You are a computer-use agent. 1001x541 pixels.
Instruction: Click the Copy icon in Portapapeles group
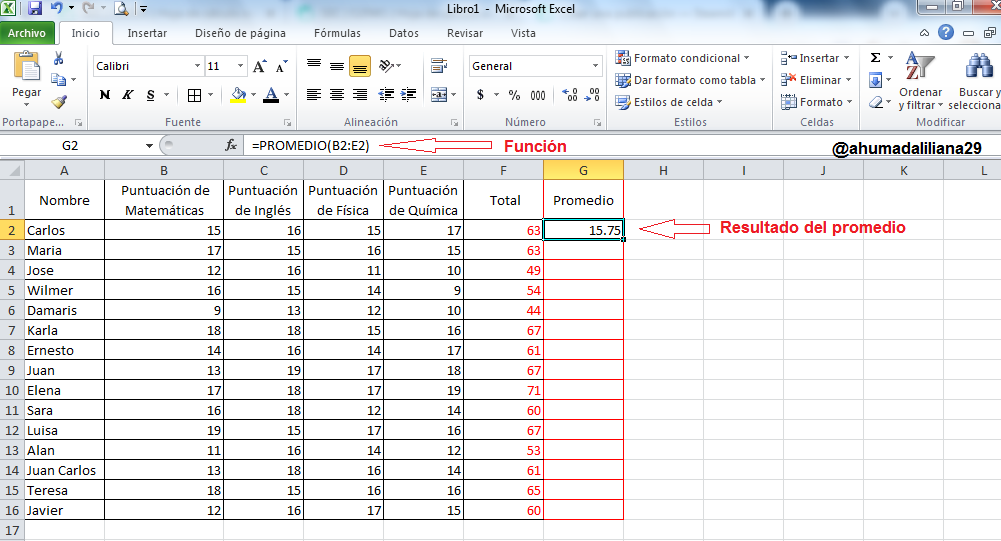[x=58, y=80]
